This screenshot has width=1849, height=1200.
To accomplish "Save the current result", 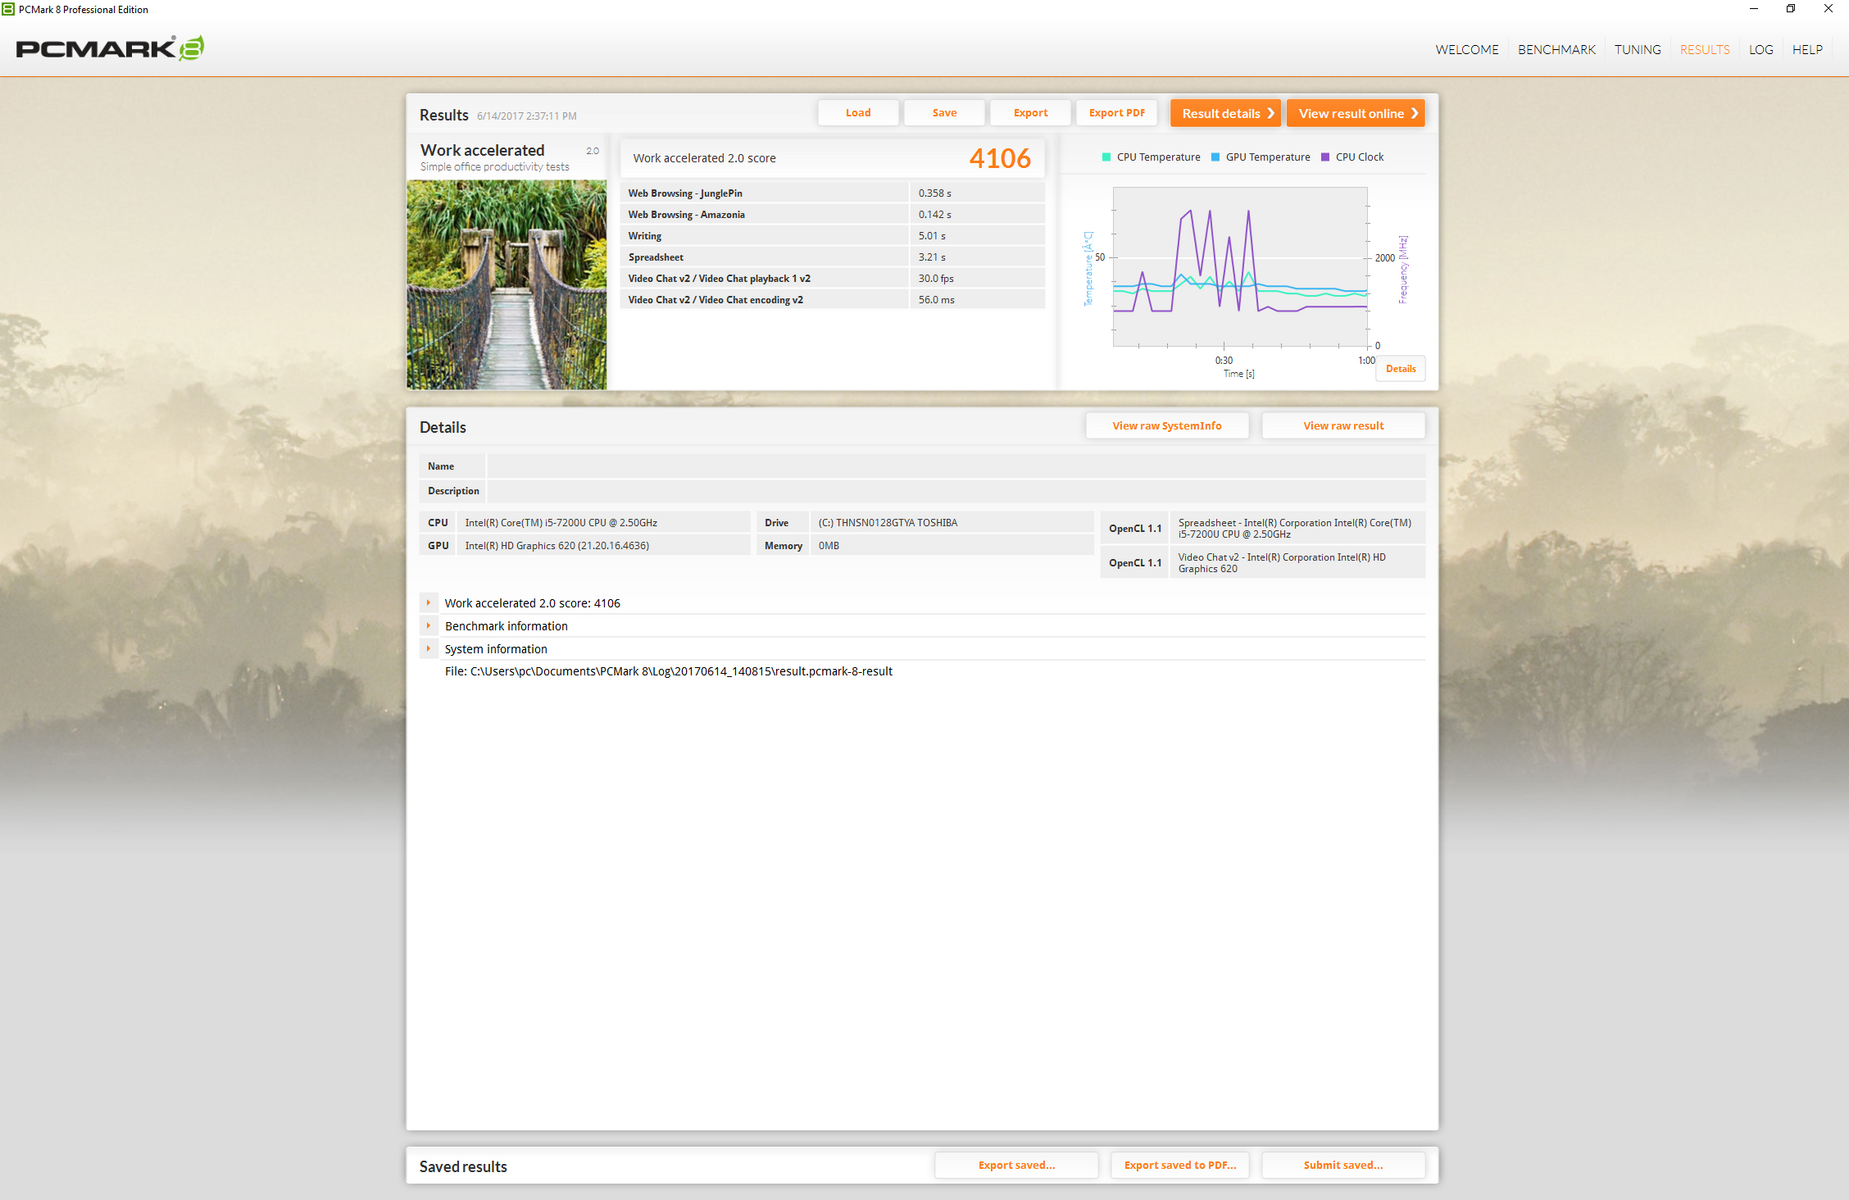I will 944,113.
